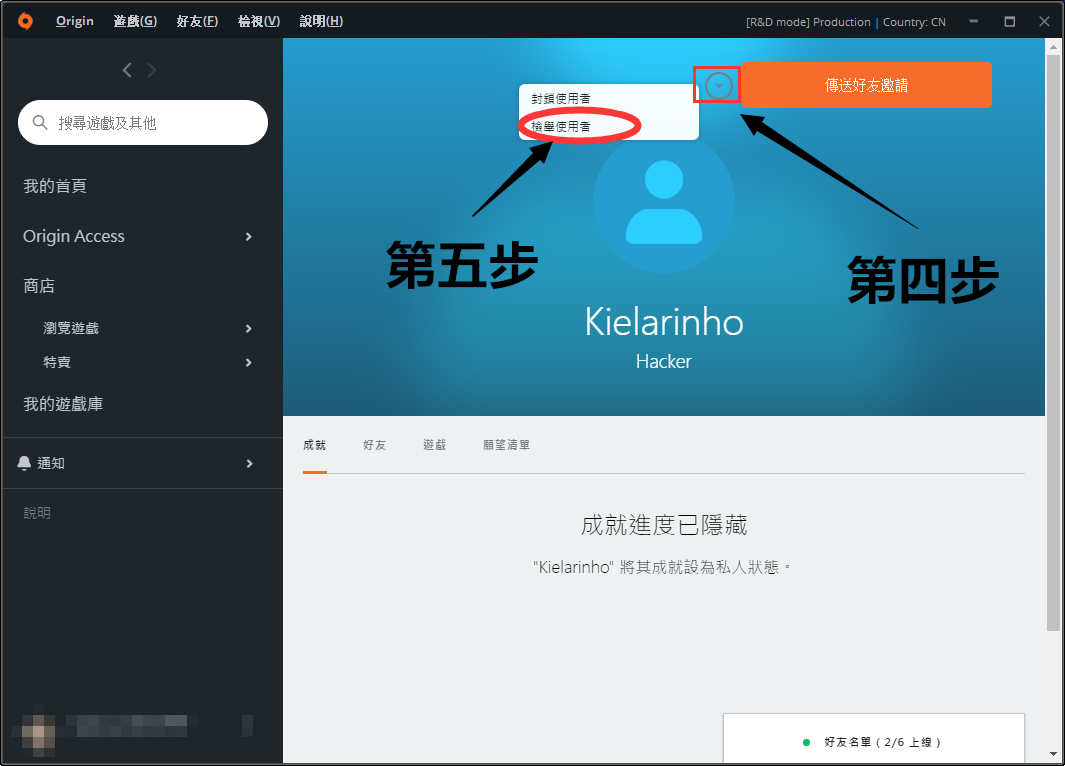Switch to the 好友 tab
The height and width of the screenshot is (766, 1065).
point(374,445)
